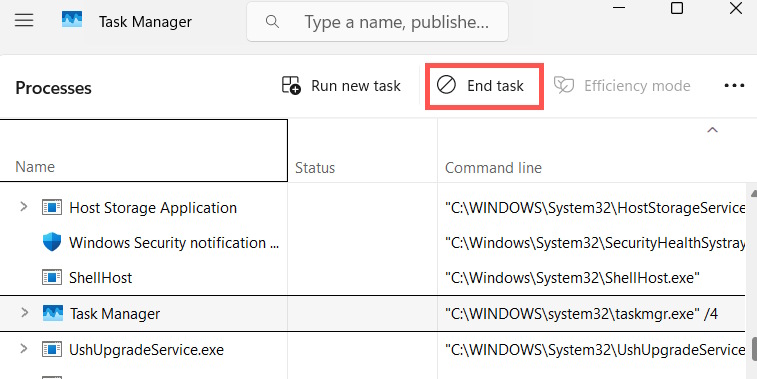
Task: Expand the Host Storage Application row
Action: 23,207
